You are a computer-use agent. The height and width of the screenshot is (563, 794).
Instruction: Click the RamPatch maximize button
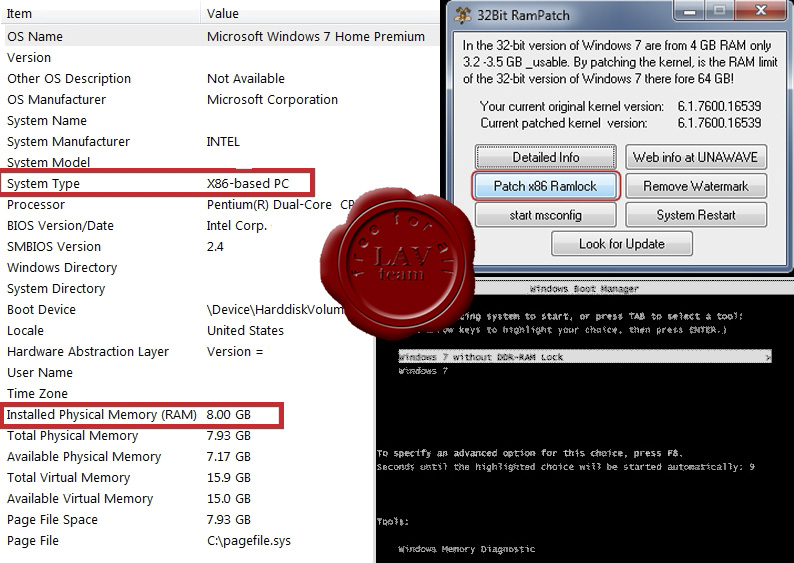pos(719,10)
